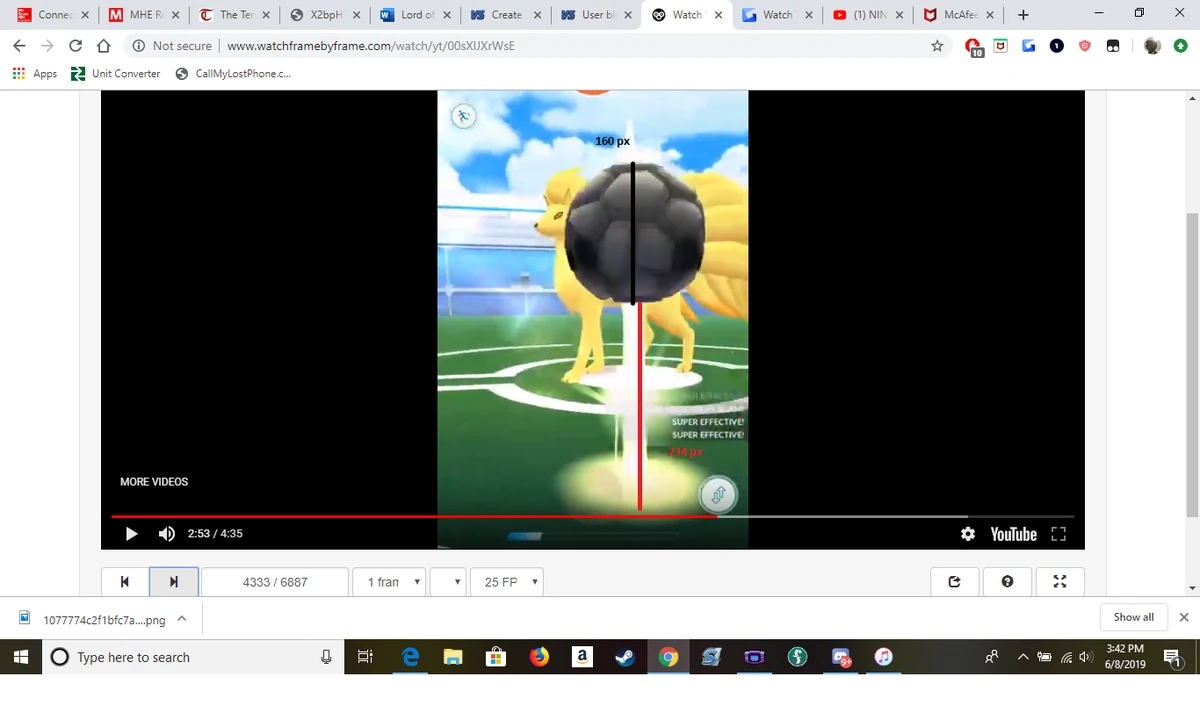
Task: Open the Chrome profile avatar
Action: click(x=1152, y=46)
